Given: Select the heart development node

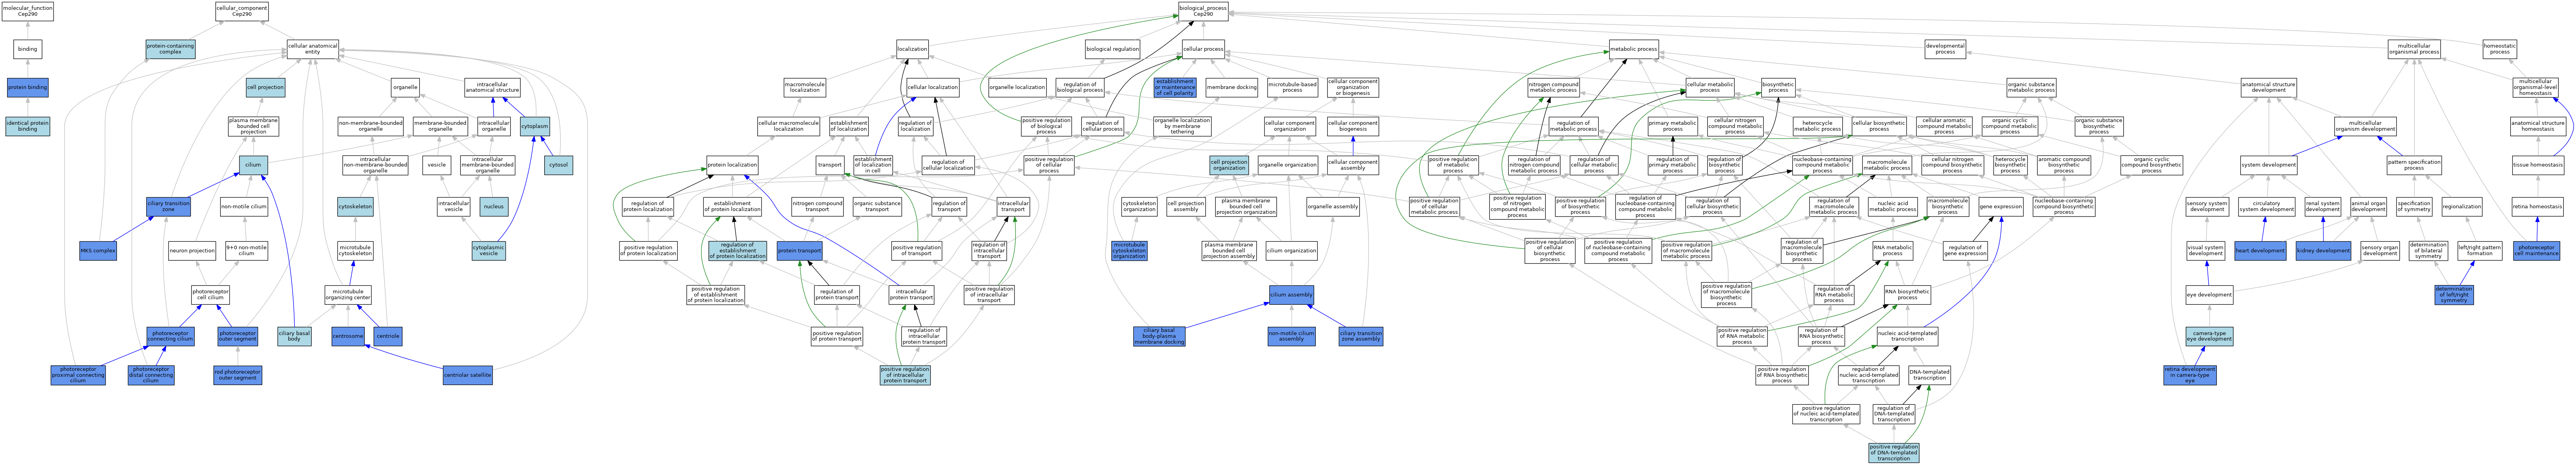Looking at the screenshot, I should coord(2261,251).
